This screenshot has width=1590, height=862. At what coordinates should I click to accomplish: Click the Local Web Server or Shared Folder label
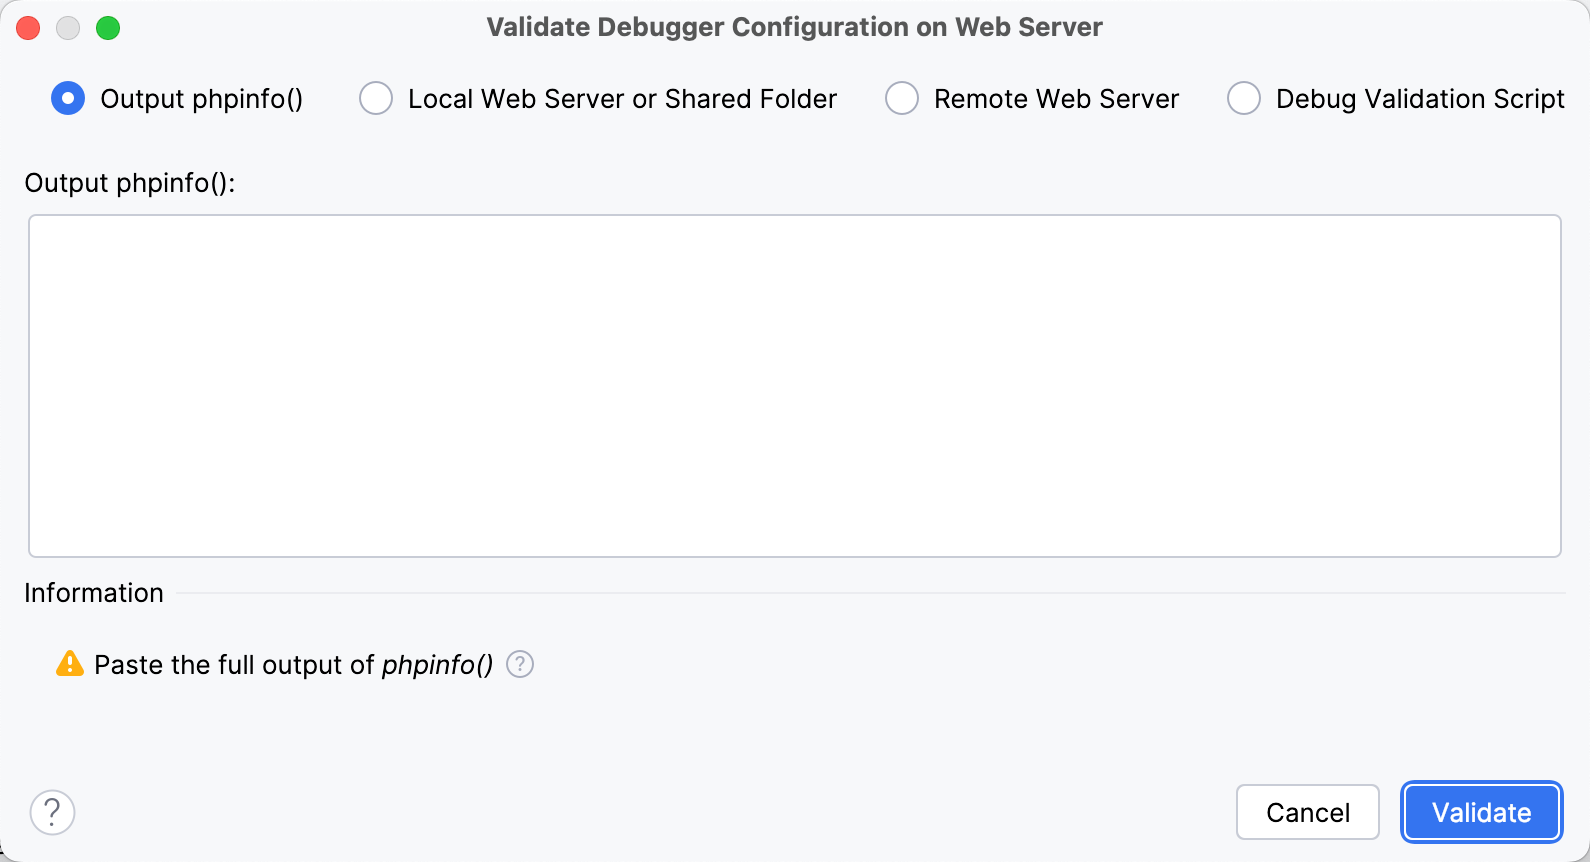click(x=621, y=98)
